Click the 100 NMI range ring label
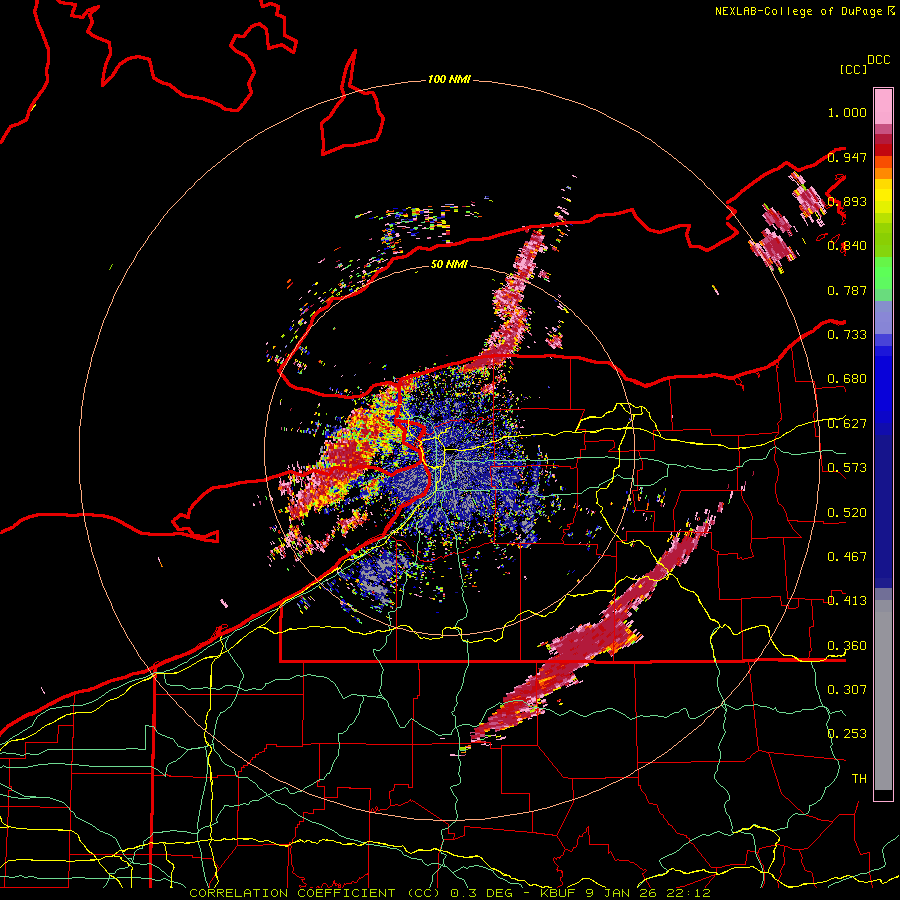Image resolution: width=900 pixels, height=900 pixels. [x=449, y=79]
